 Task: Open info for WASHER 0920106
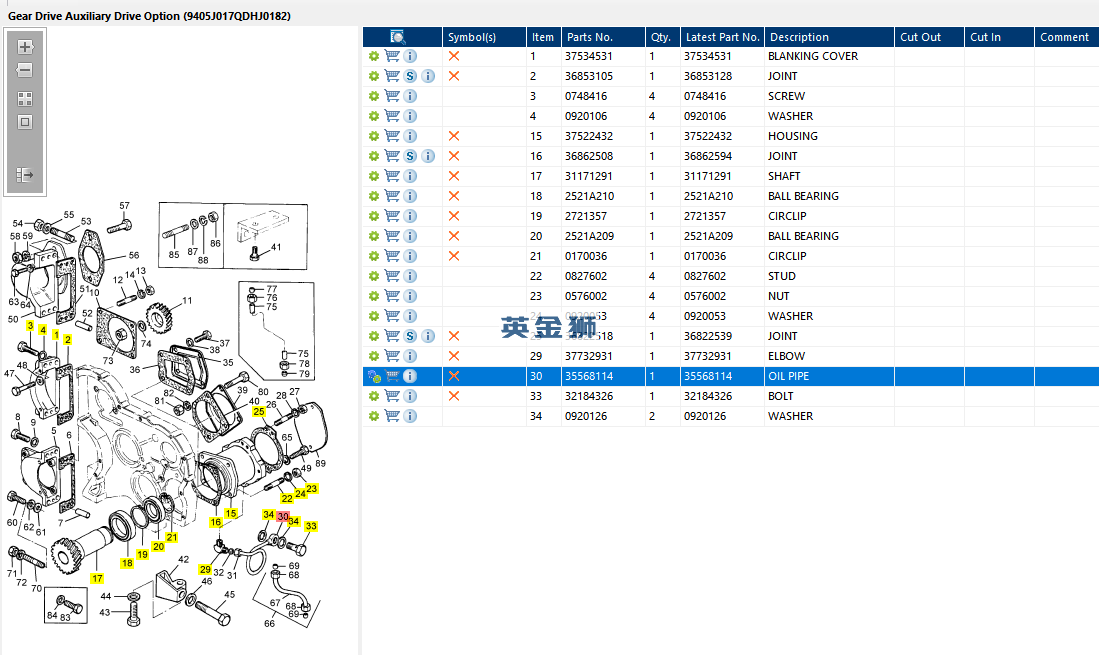tap(410, 116)
